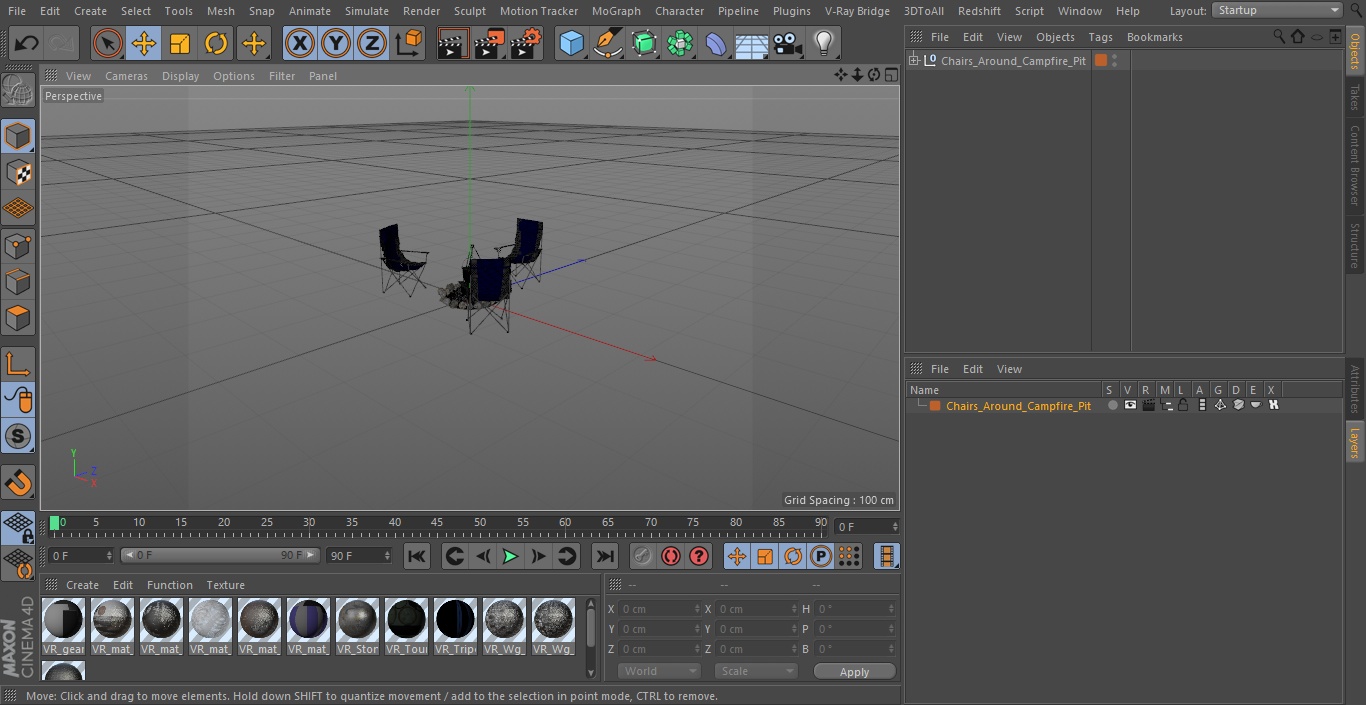1366x705 pixels.
Task: Open the World coordinate dropdown
Action: 658,671
